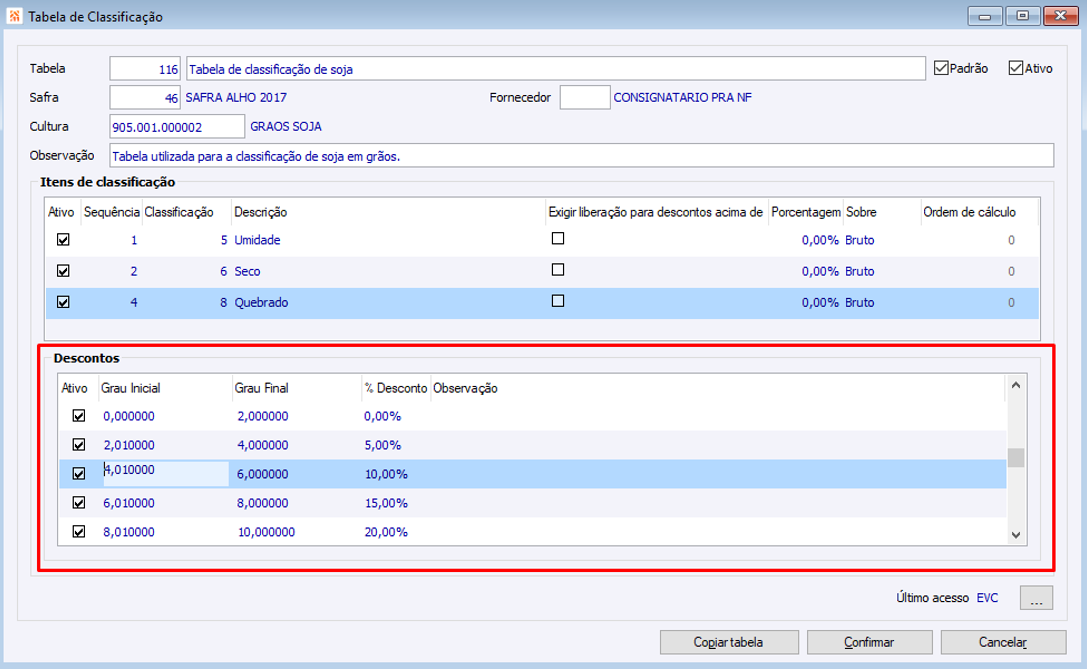Image resolution: width=1087 pixels, height=669 pixels.
Task: Uncheck Ativo for the 10,00% discount row
Action: point(78,474)
